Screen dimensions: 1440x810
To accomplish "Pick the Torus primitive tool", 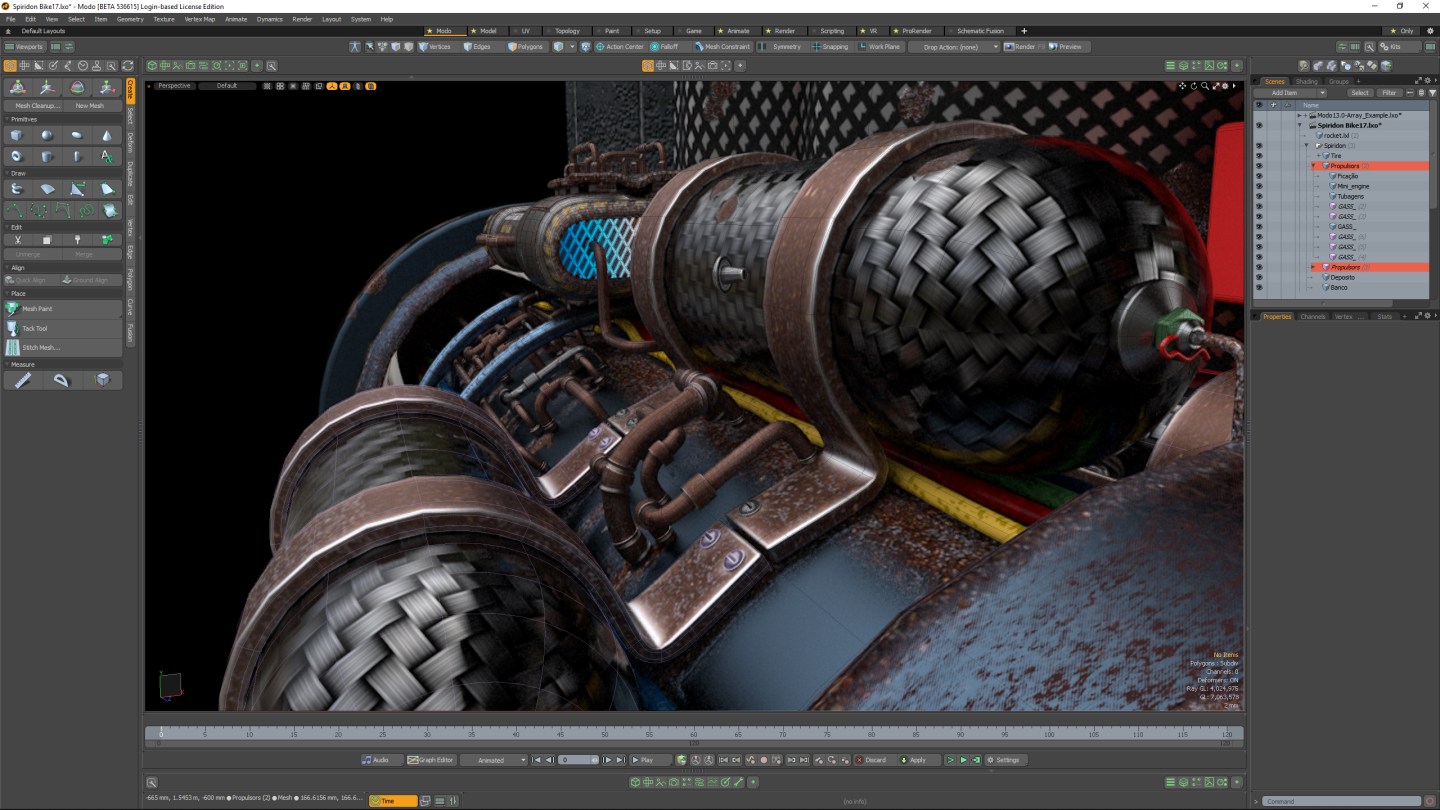I will (x=17, y=156).
